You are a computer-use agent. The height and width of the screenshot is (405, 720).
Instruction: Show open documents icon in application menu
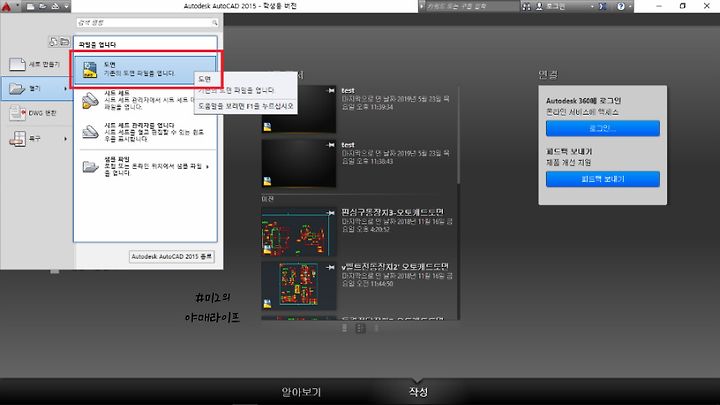point(64,42)
